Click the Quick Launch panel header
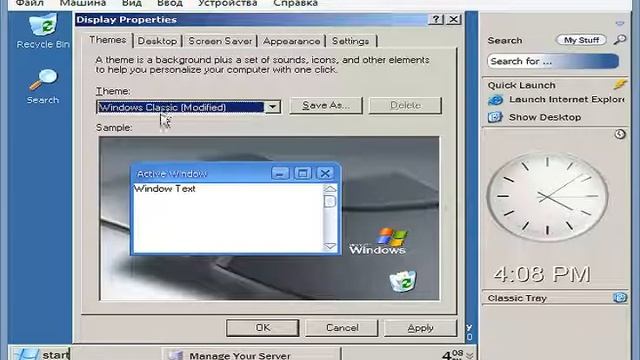Image resolution: width=640 pixels, height=360 pixels. 554,85
